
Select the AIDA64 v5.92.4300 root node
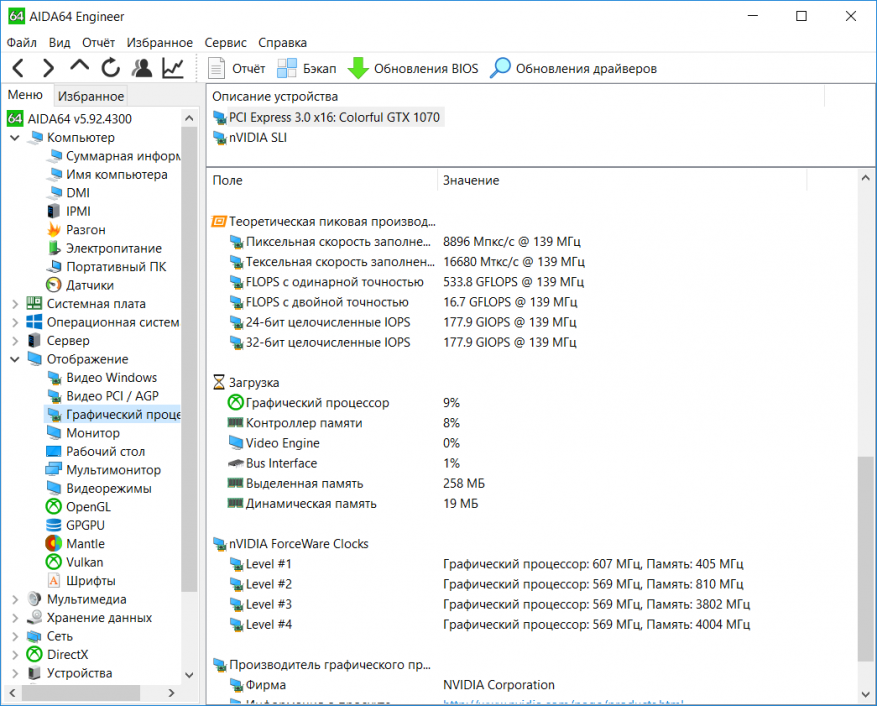click(69, 119)
